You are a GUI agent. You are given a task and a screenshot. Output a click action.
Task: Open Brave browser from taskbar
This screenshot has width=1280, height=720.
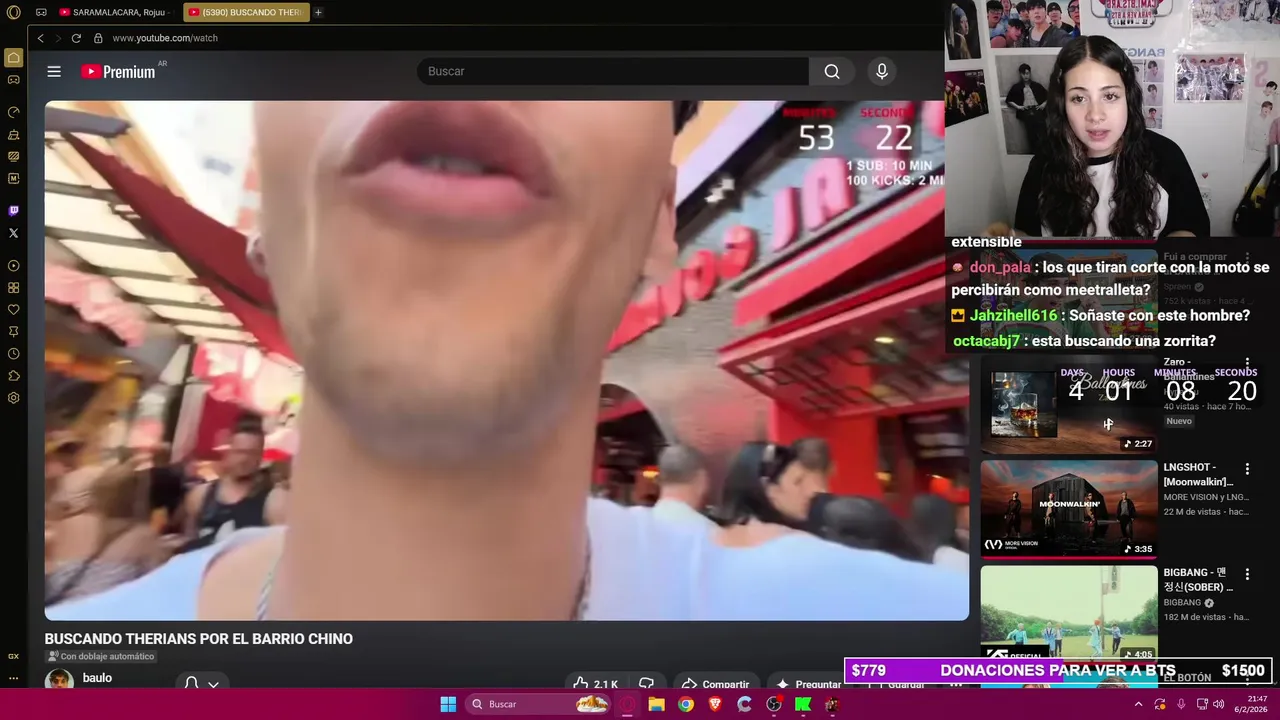tap(715, 704)
